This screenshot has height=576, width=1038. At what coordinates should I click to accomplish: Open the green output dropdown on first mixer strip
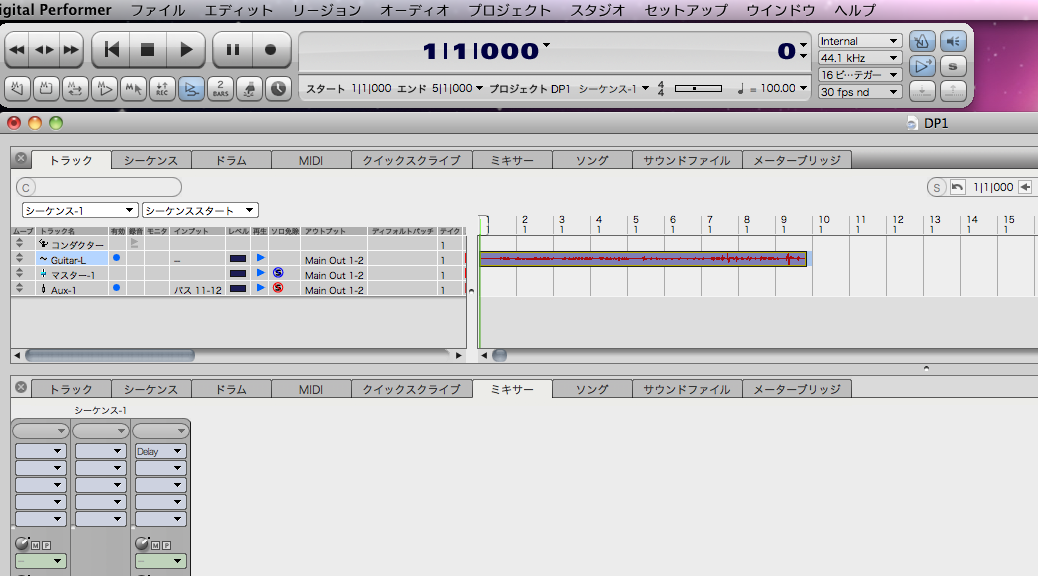40,561
